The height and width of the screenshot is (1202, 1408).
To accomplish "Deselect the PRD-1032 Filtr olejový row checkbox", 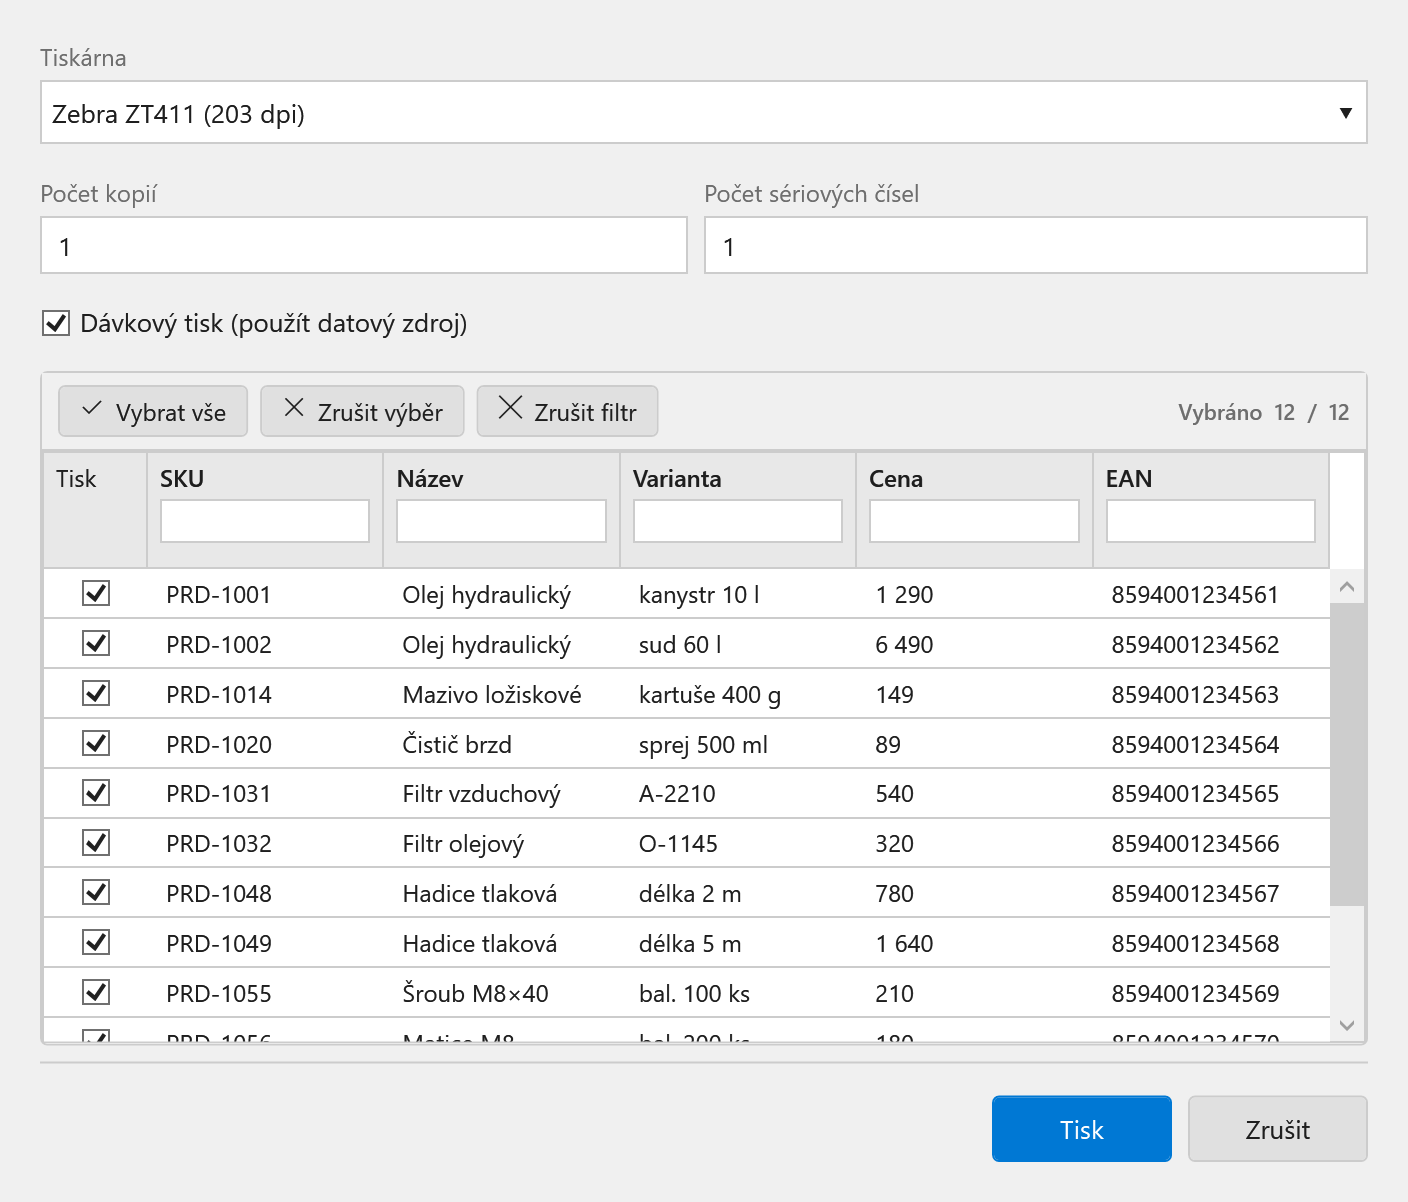I will 96,843.
